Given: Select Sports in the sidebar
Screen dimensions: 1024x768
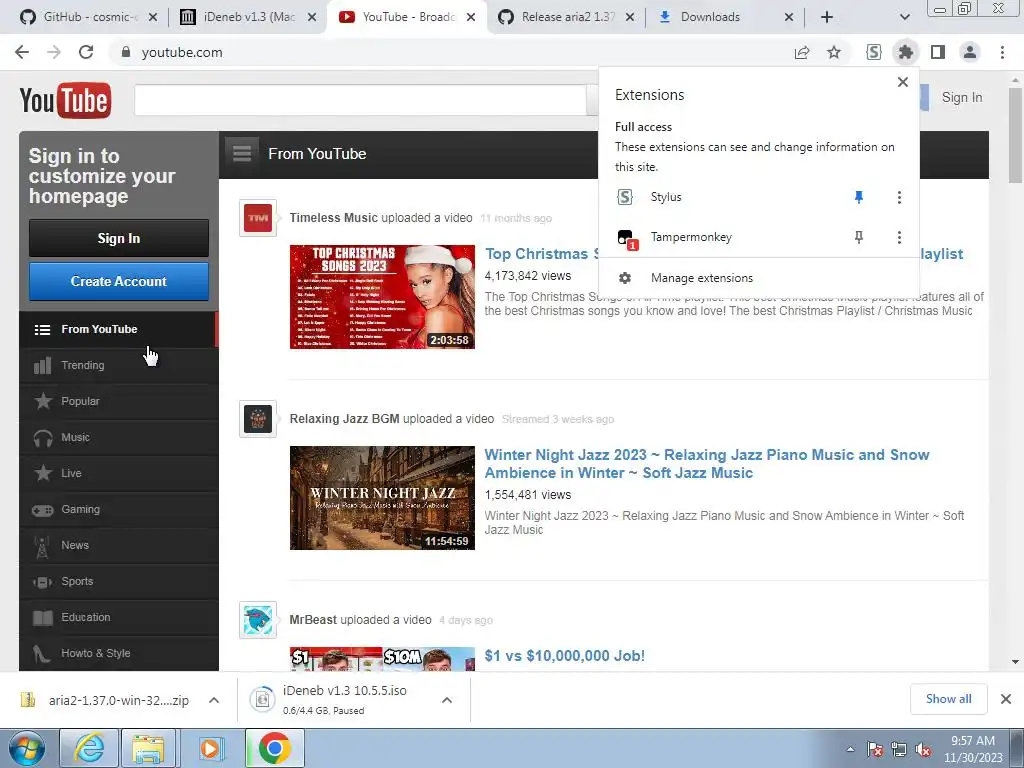Looking at the screenshot, I should (x=119, y=581).
